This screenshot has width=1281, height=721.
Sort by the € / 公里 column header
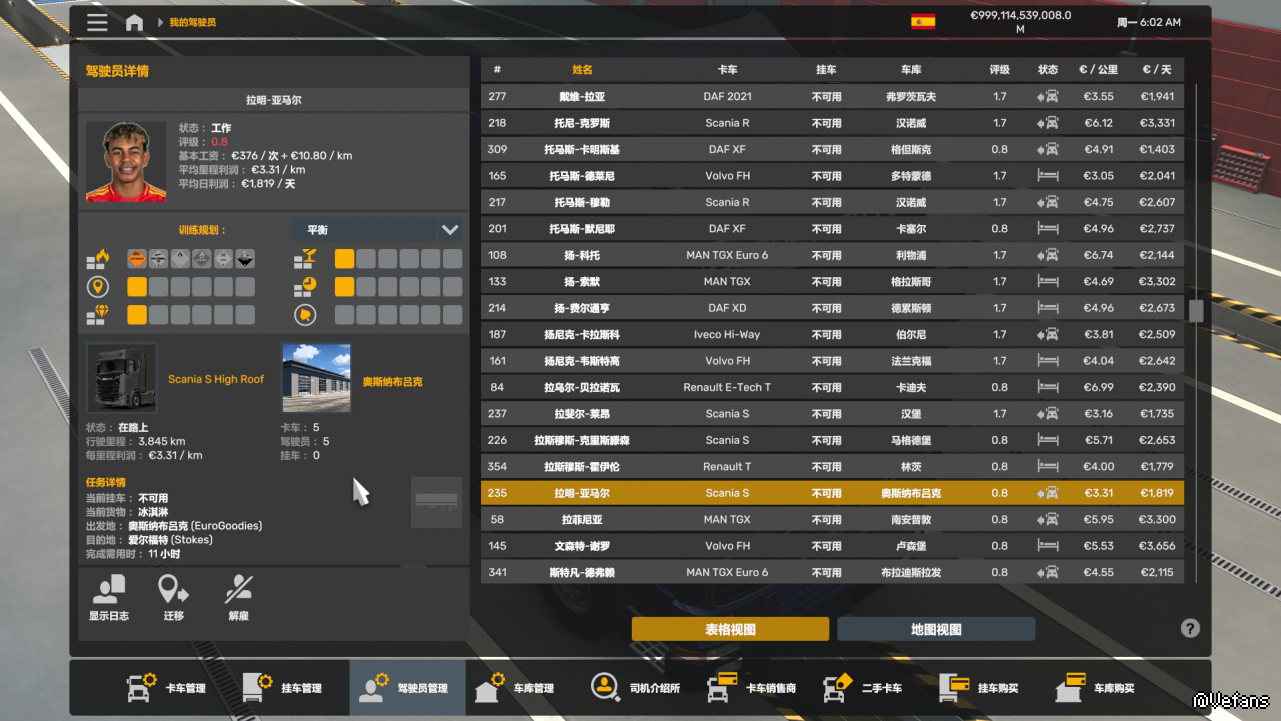(x=1098, y=70)
